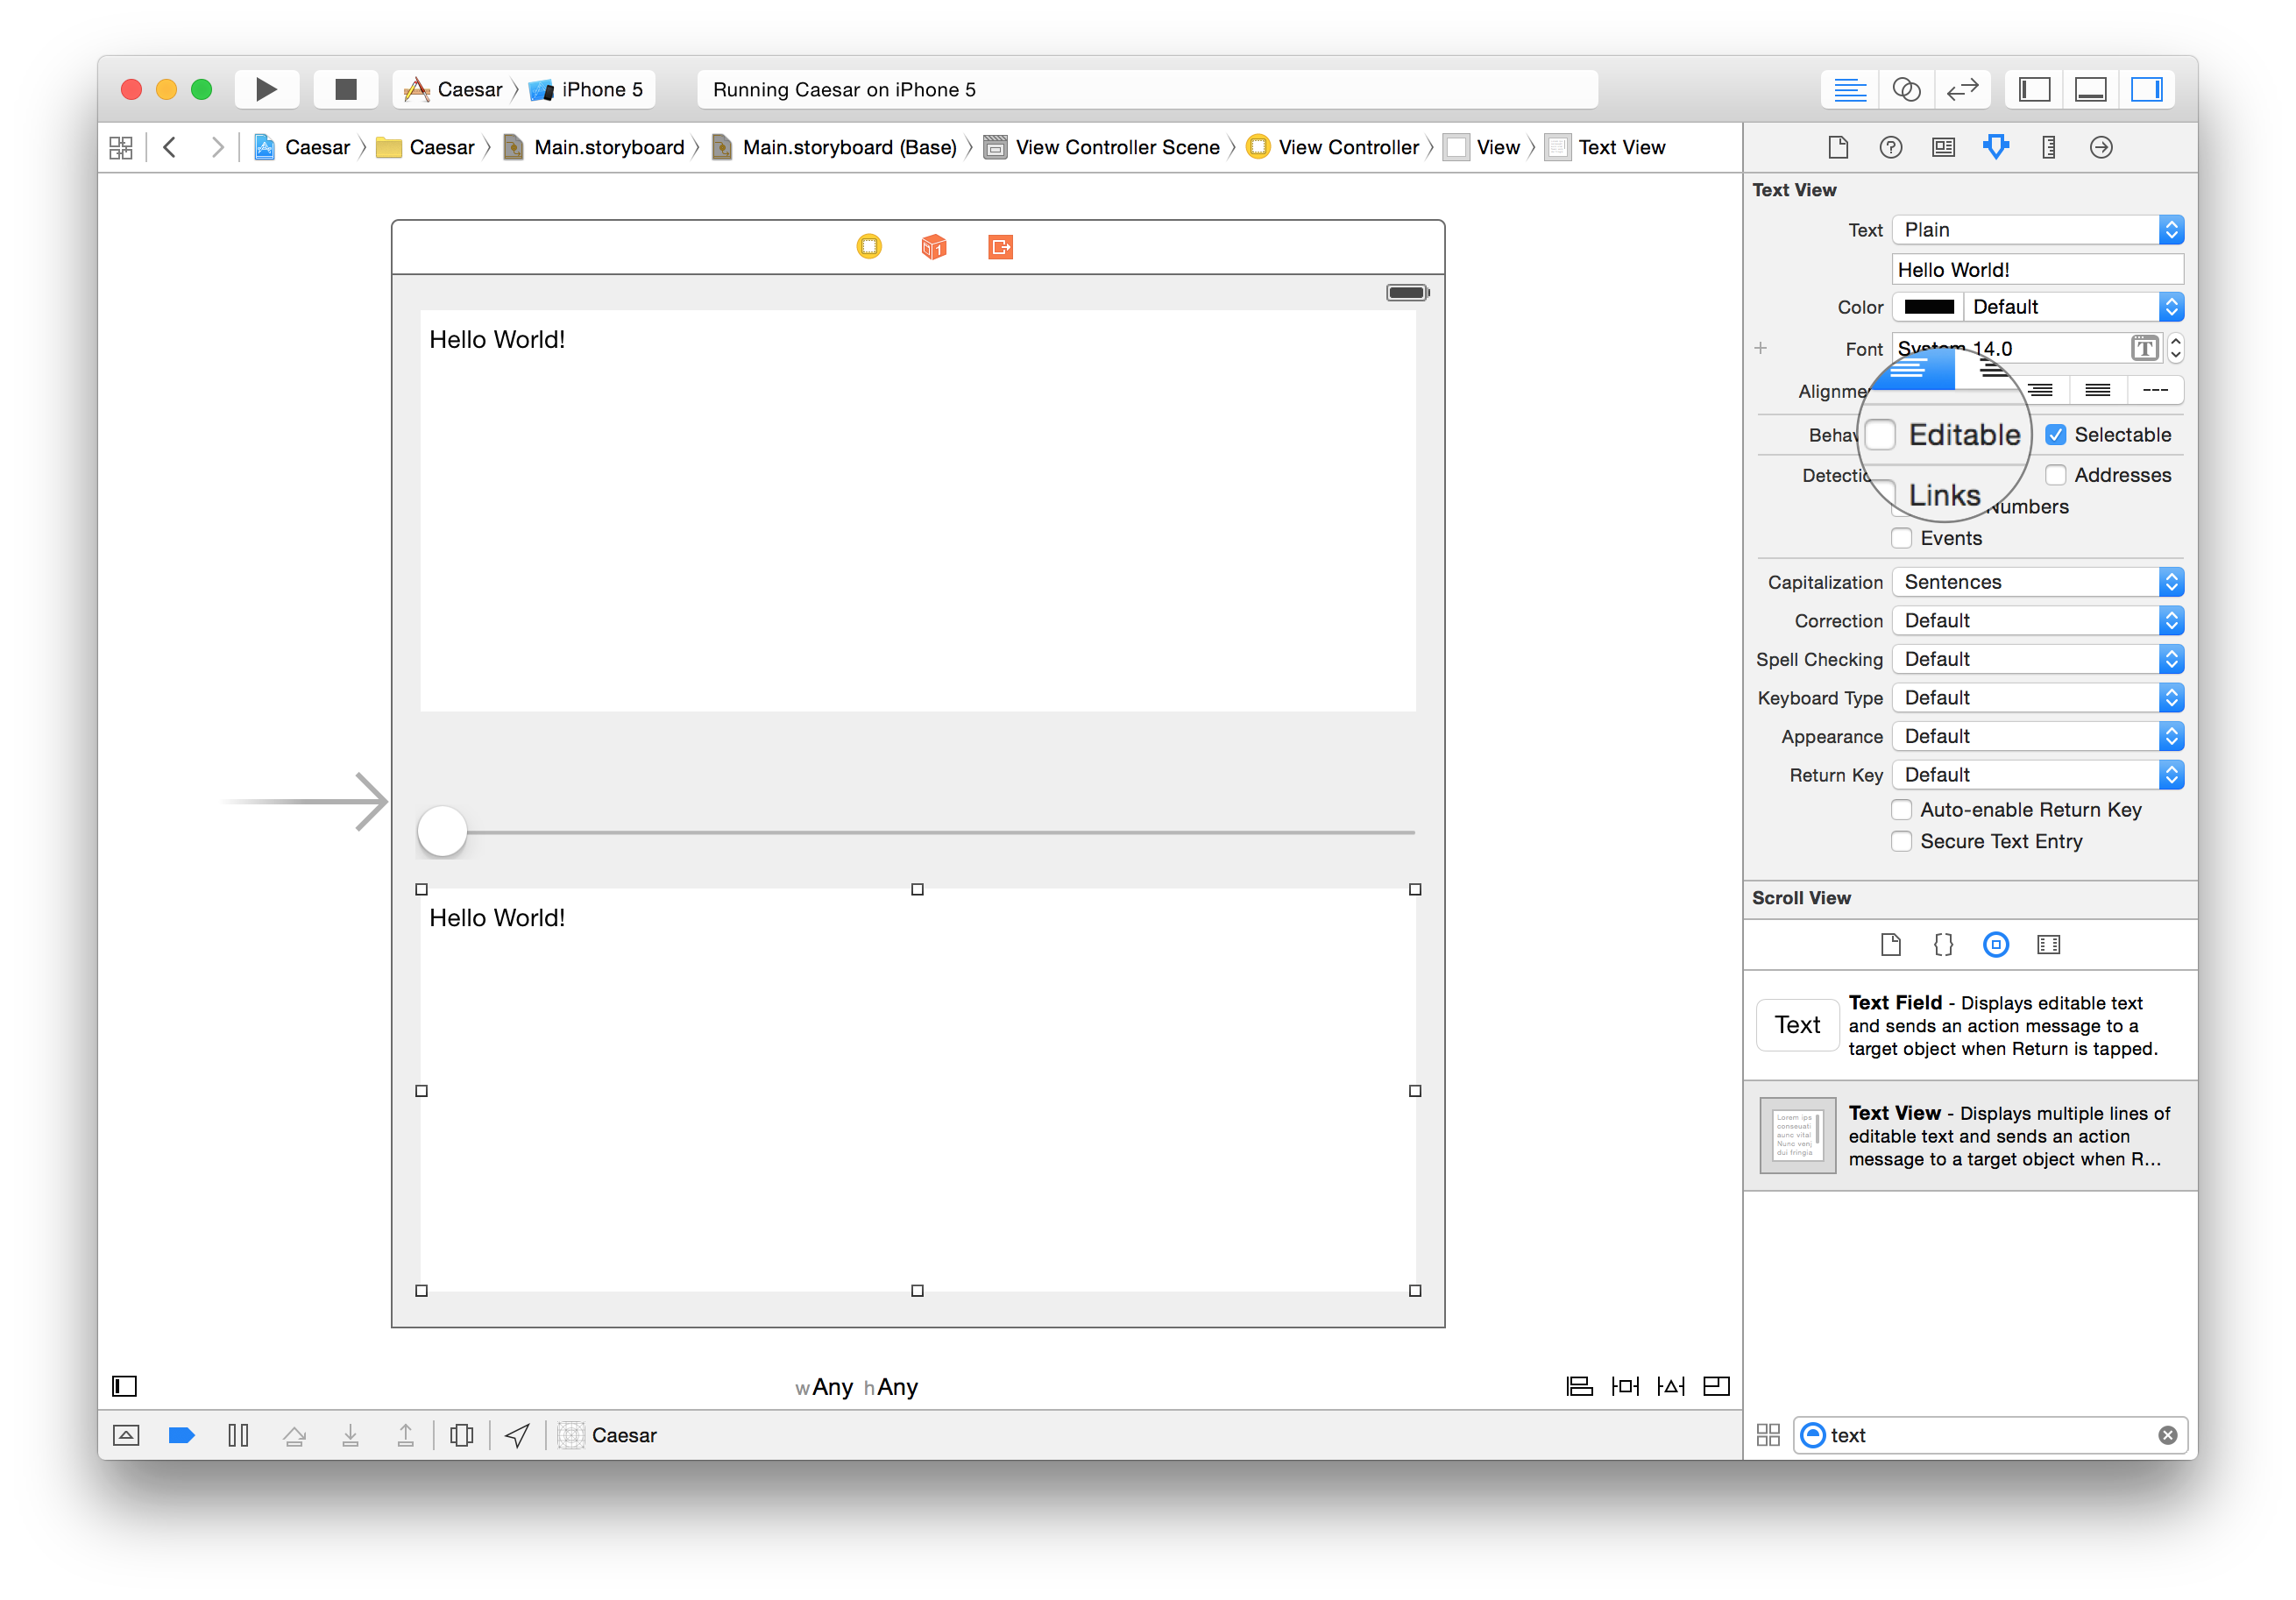Click Step into button
This screenshot has width=2296, height=1600.
(350, 1435)
